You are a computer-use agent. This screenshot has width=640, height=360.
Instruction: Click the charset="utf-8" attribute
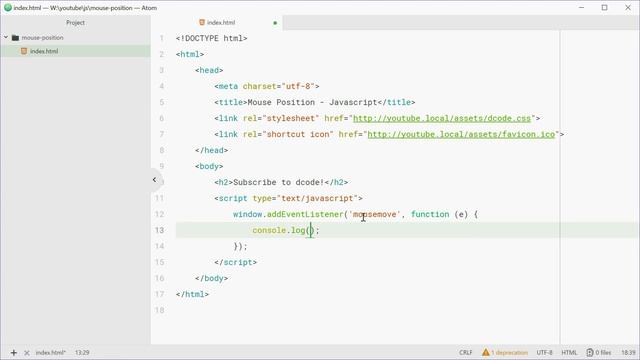pos(278,87)
